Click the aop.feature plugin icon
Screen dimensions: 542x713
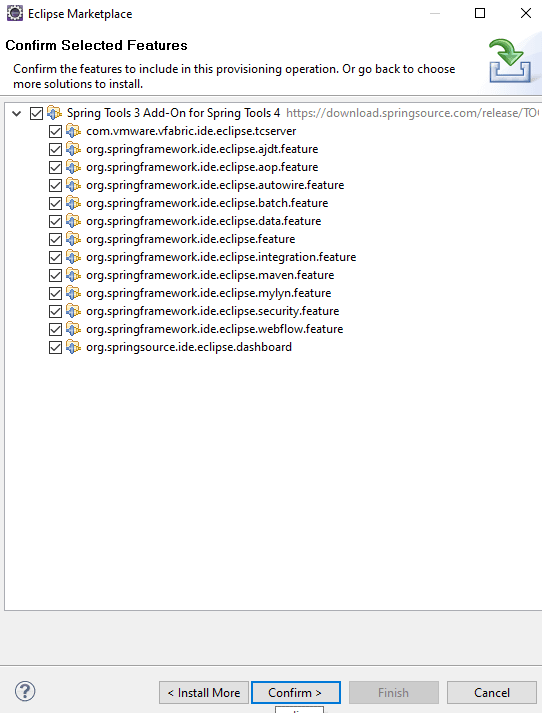coord(73,167)
